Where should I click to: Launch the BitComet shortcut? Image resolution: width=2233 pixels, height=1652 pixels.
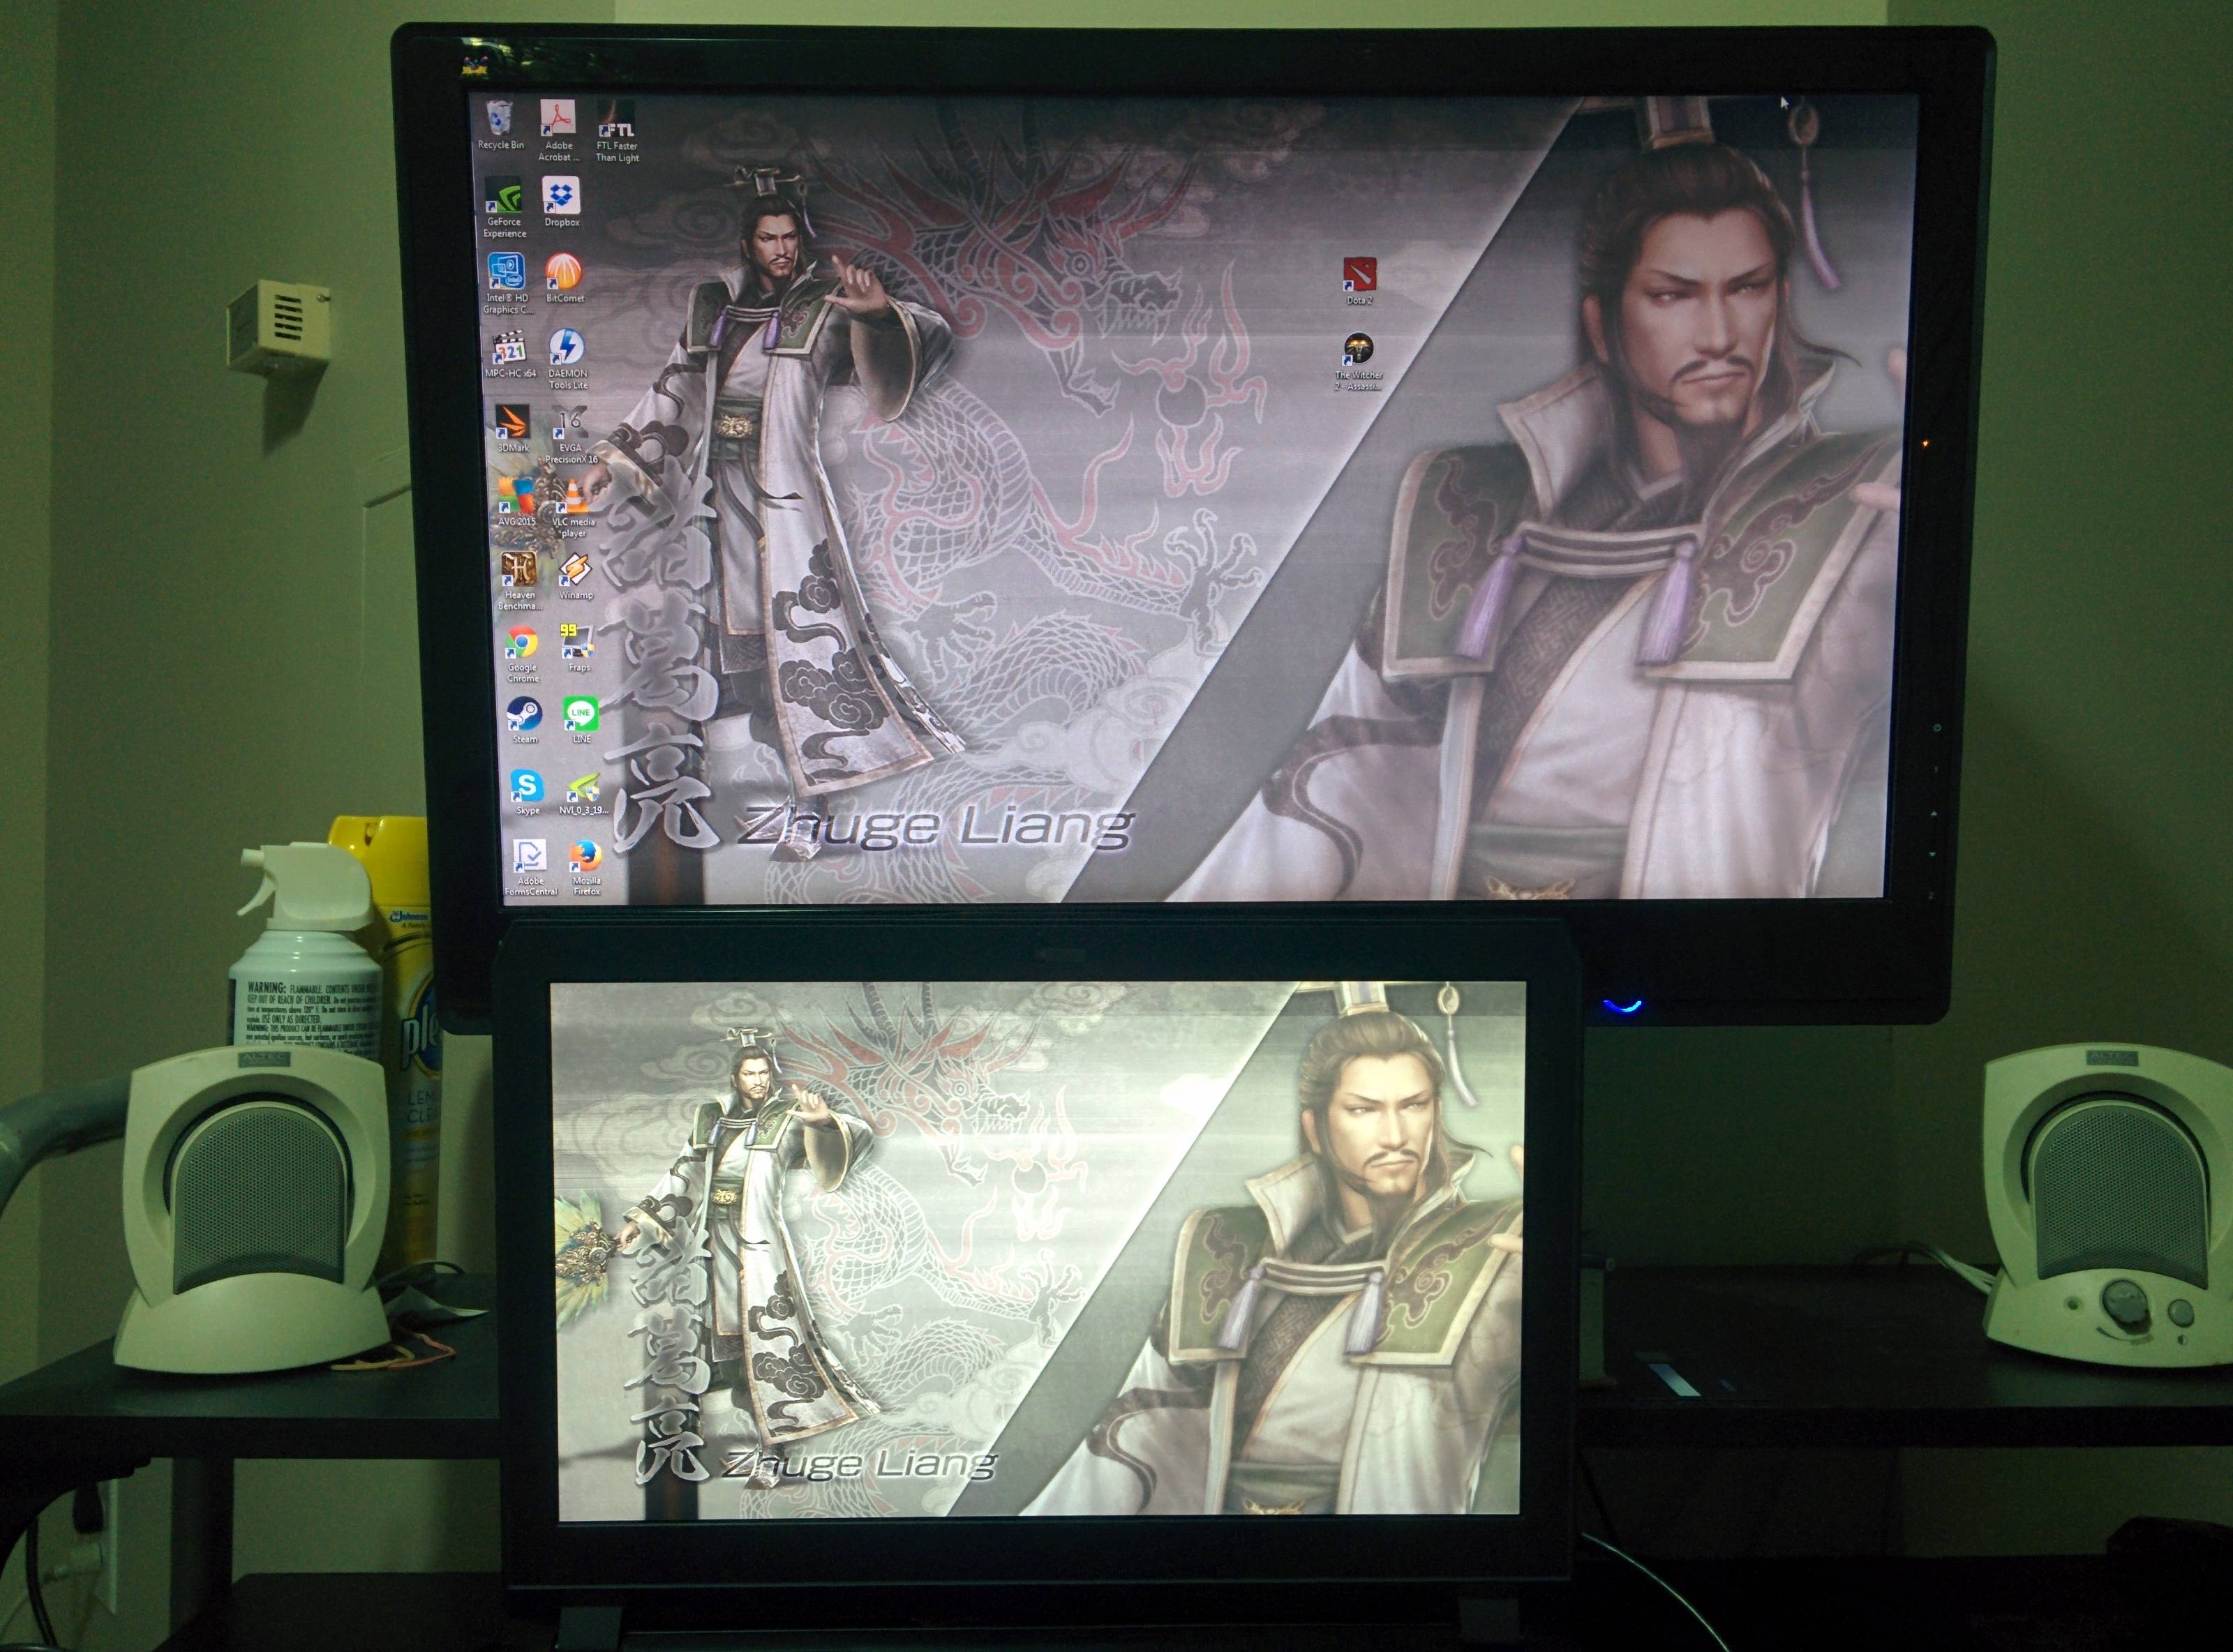pyautogui.click(x=564, y=279)
